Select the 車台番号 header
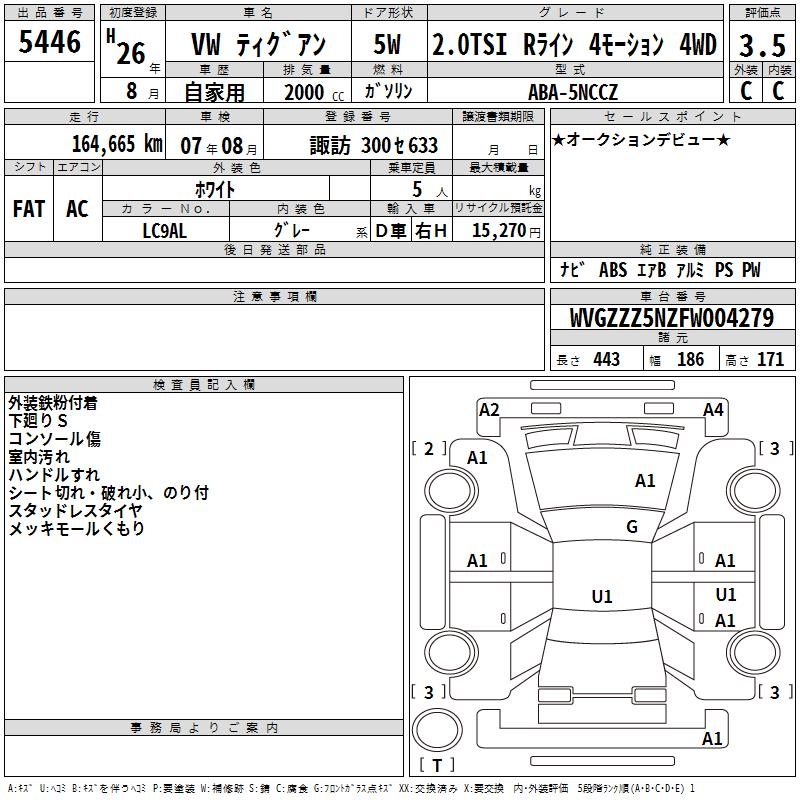 672,296
